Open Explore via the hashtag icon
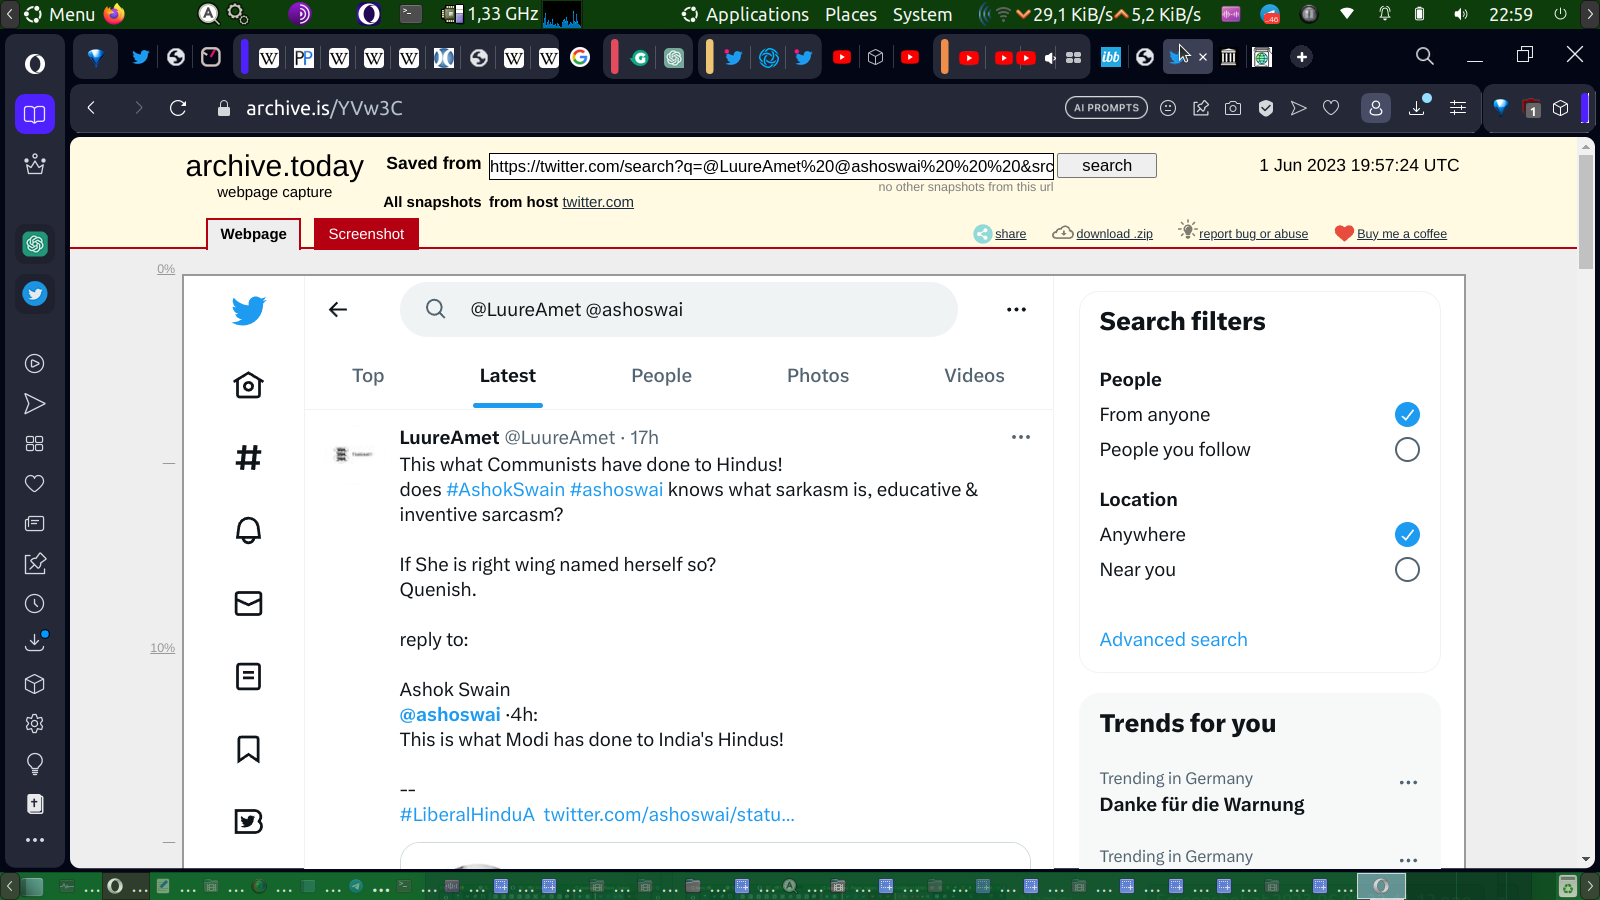 pyautogui.click(x=248, y=458)
